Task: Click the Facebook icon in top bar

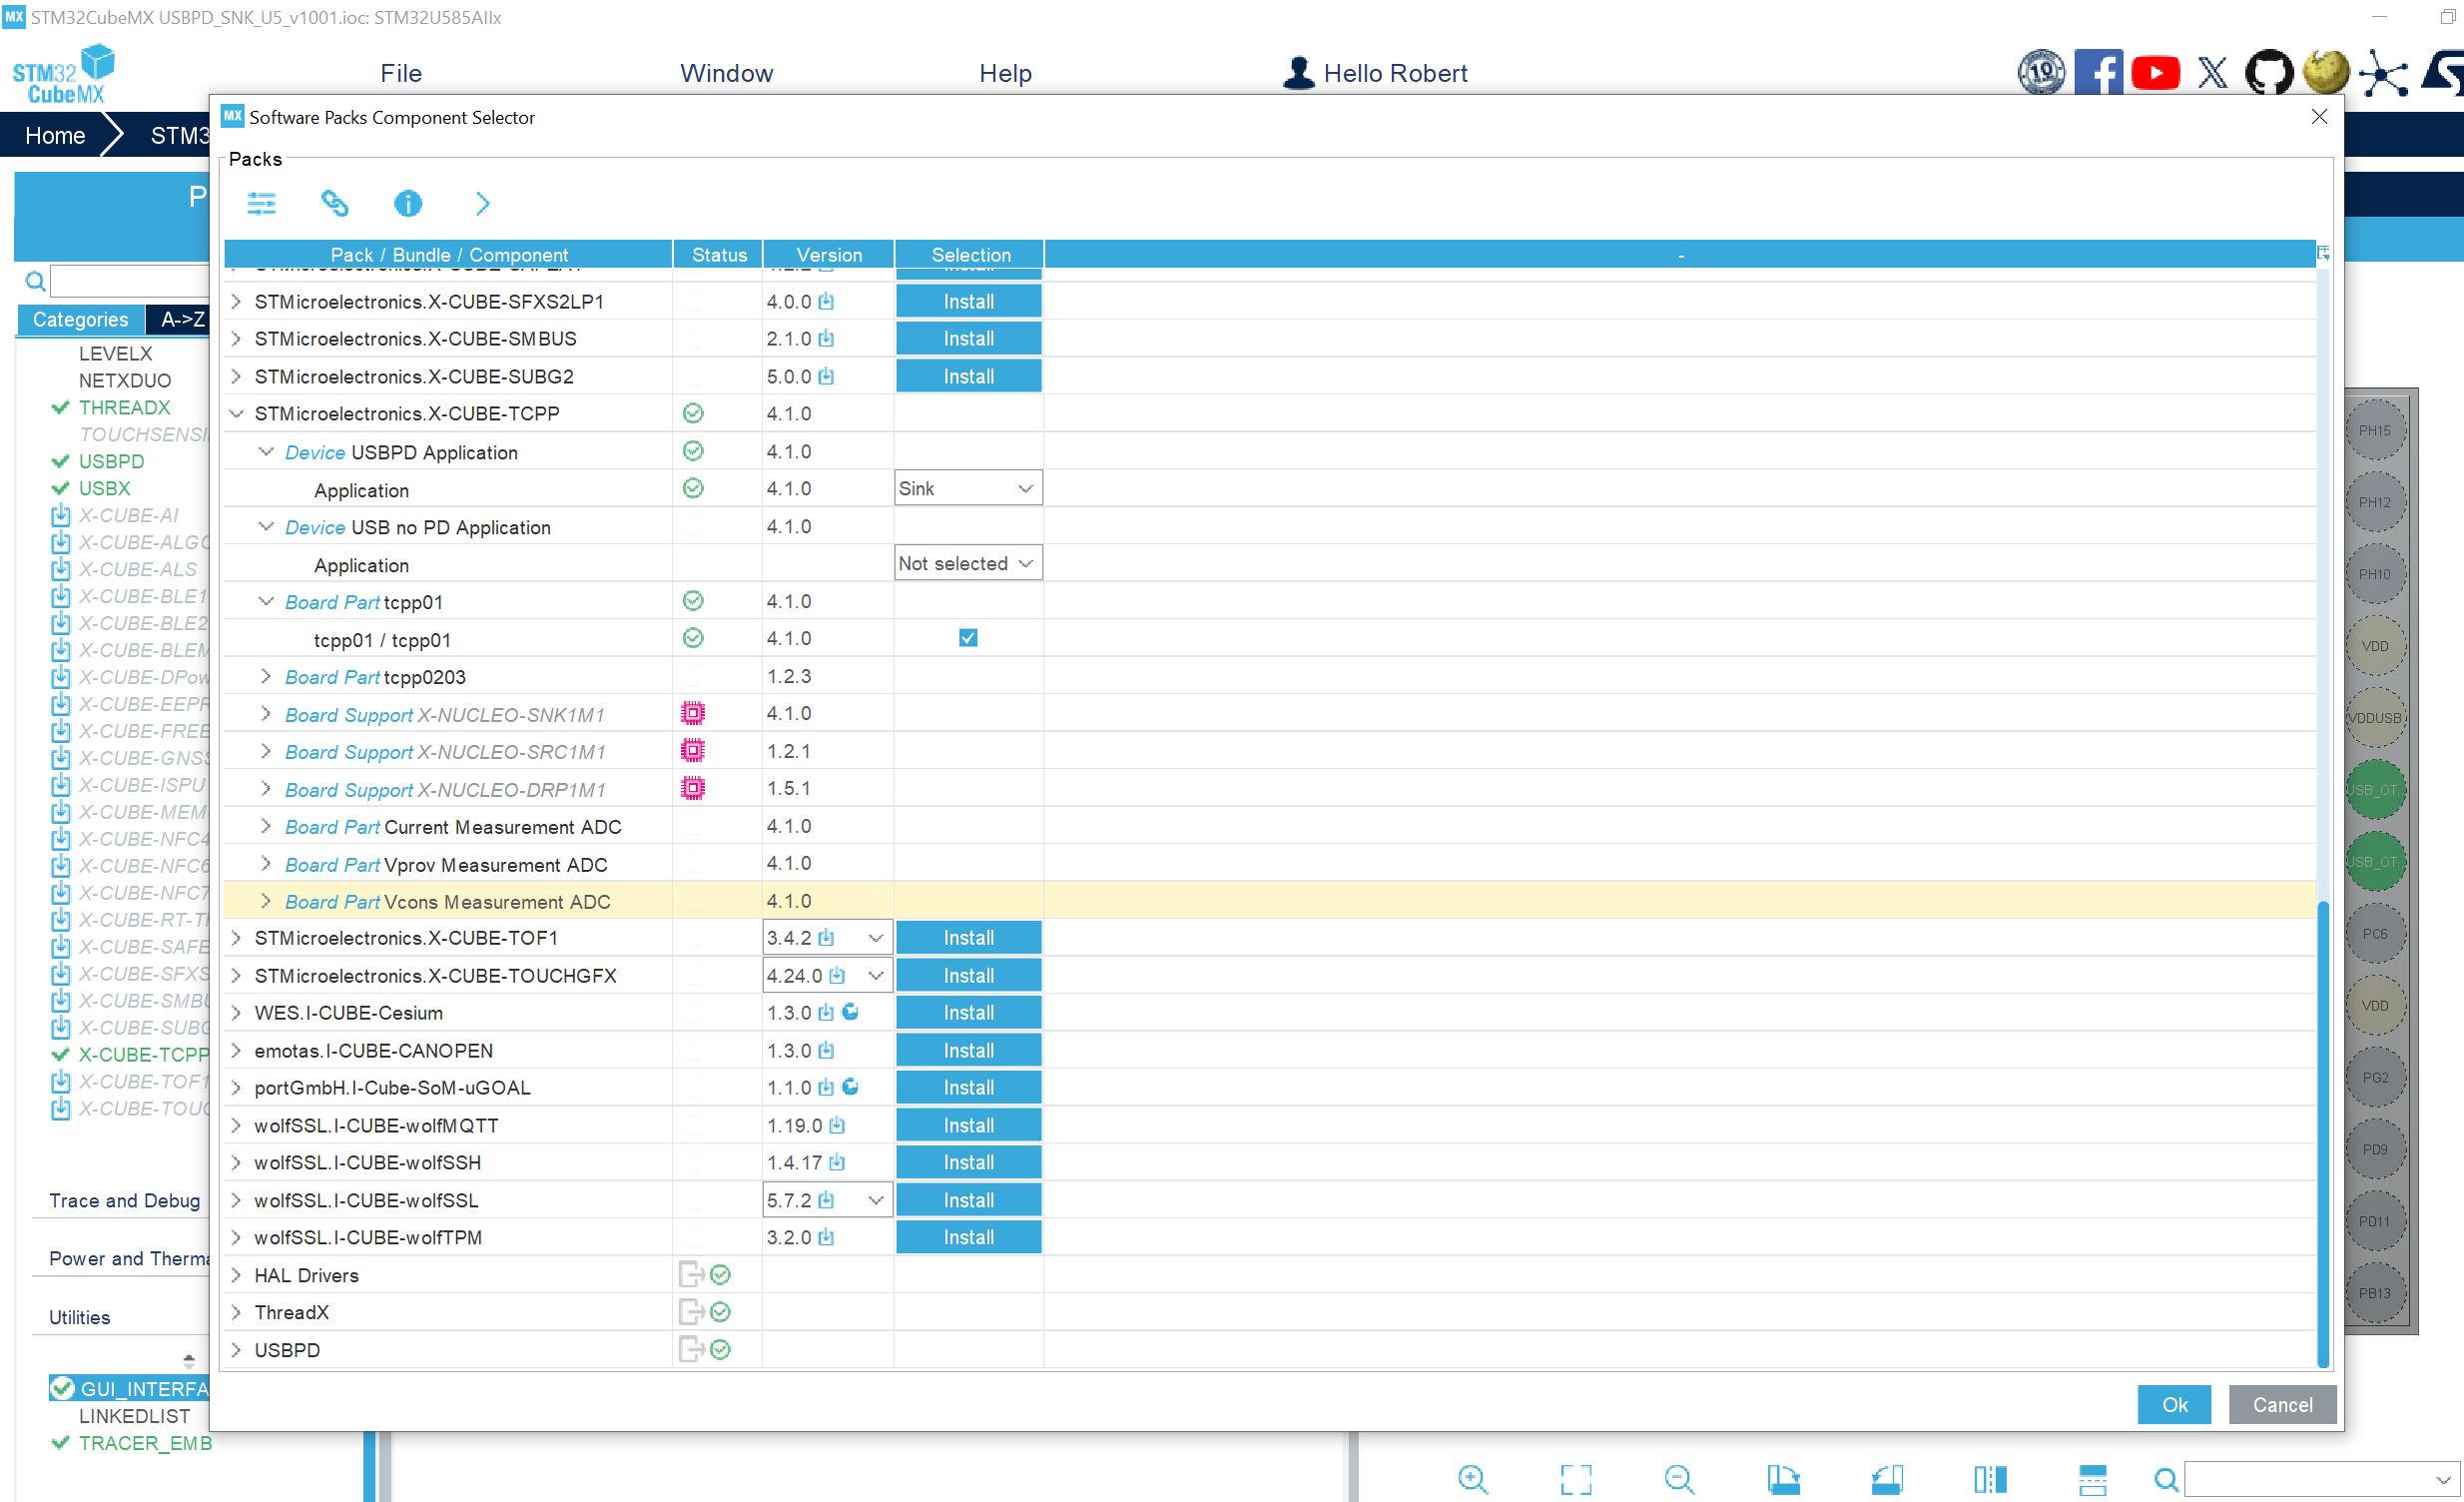Action: click(2098, 73)
